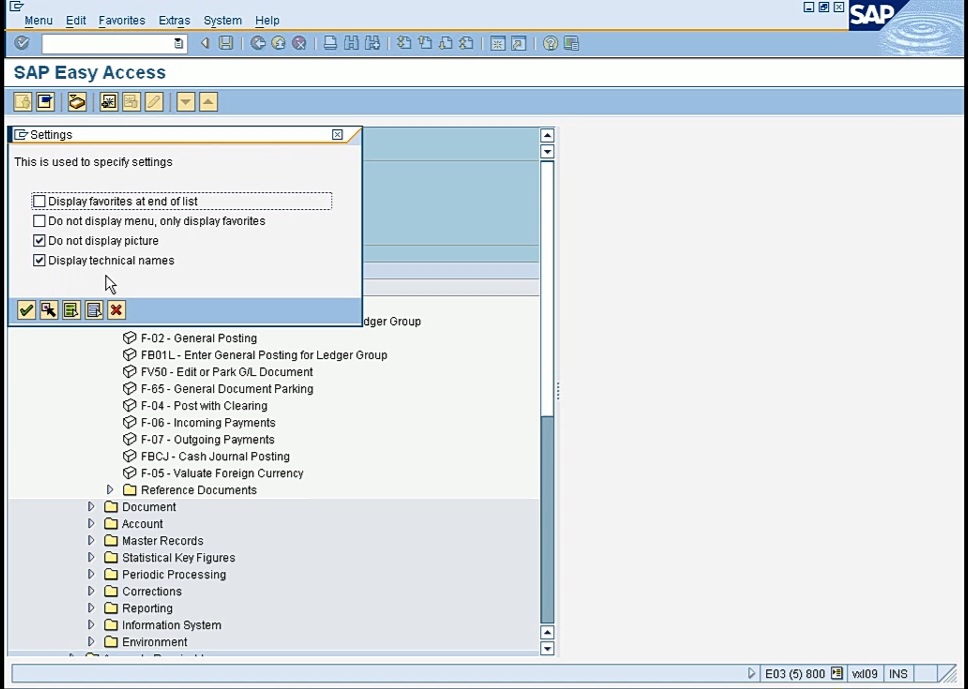Select F-07 - Outgoing Payments

[x=207, y=440]
